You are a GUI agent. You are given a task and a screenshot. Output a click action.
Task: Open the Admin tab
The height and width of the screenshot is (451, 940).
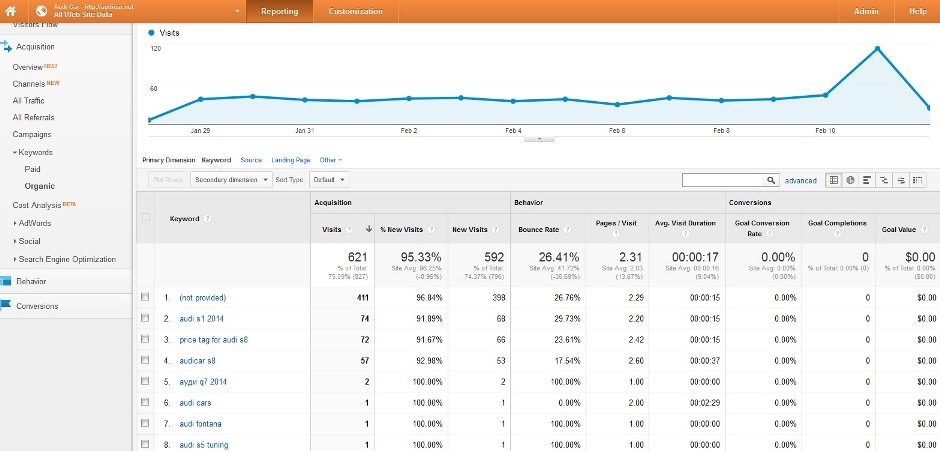pos(866,11)
